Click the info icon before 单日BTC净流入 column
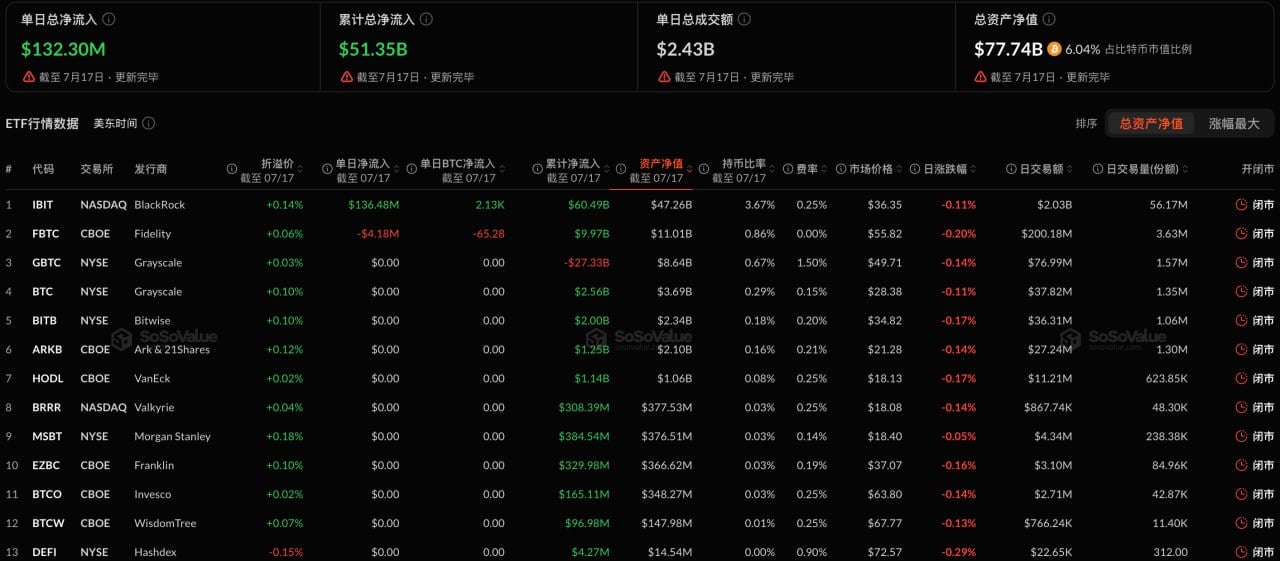The width and height of the screenshot is (1280, 561). pyautogui.click(x=411, y=169)
